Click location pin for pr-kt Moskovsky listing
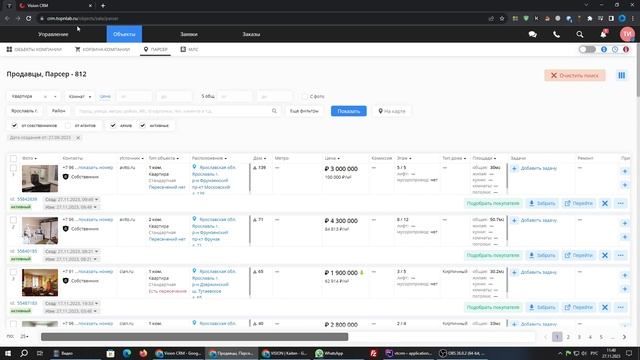Viewport: 640px width, 360px height. (x=194, y=167)
